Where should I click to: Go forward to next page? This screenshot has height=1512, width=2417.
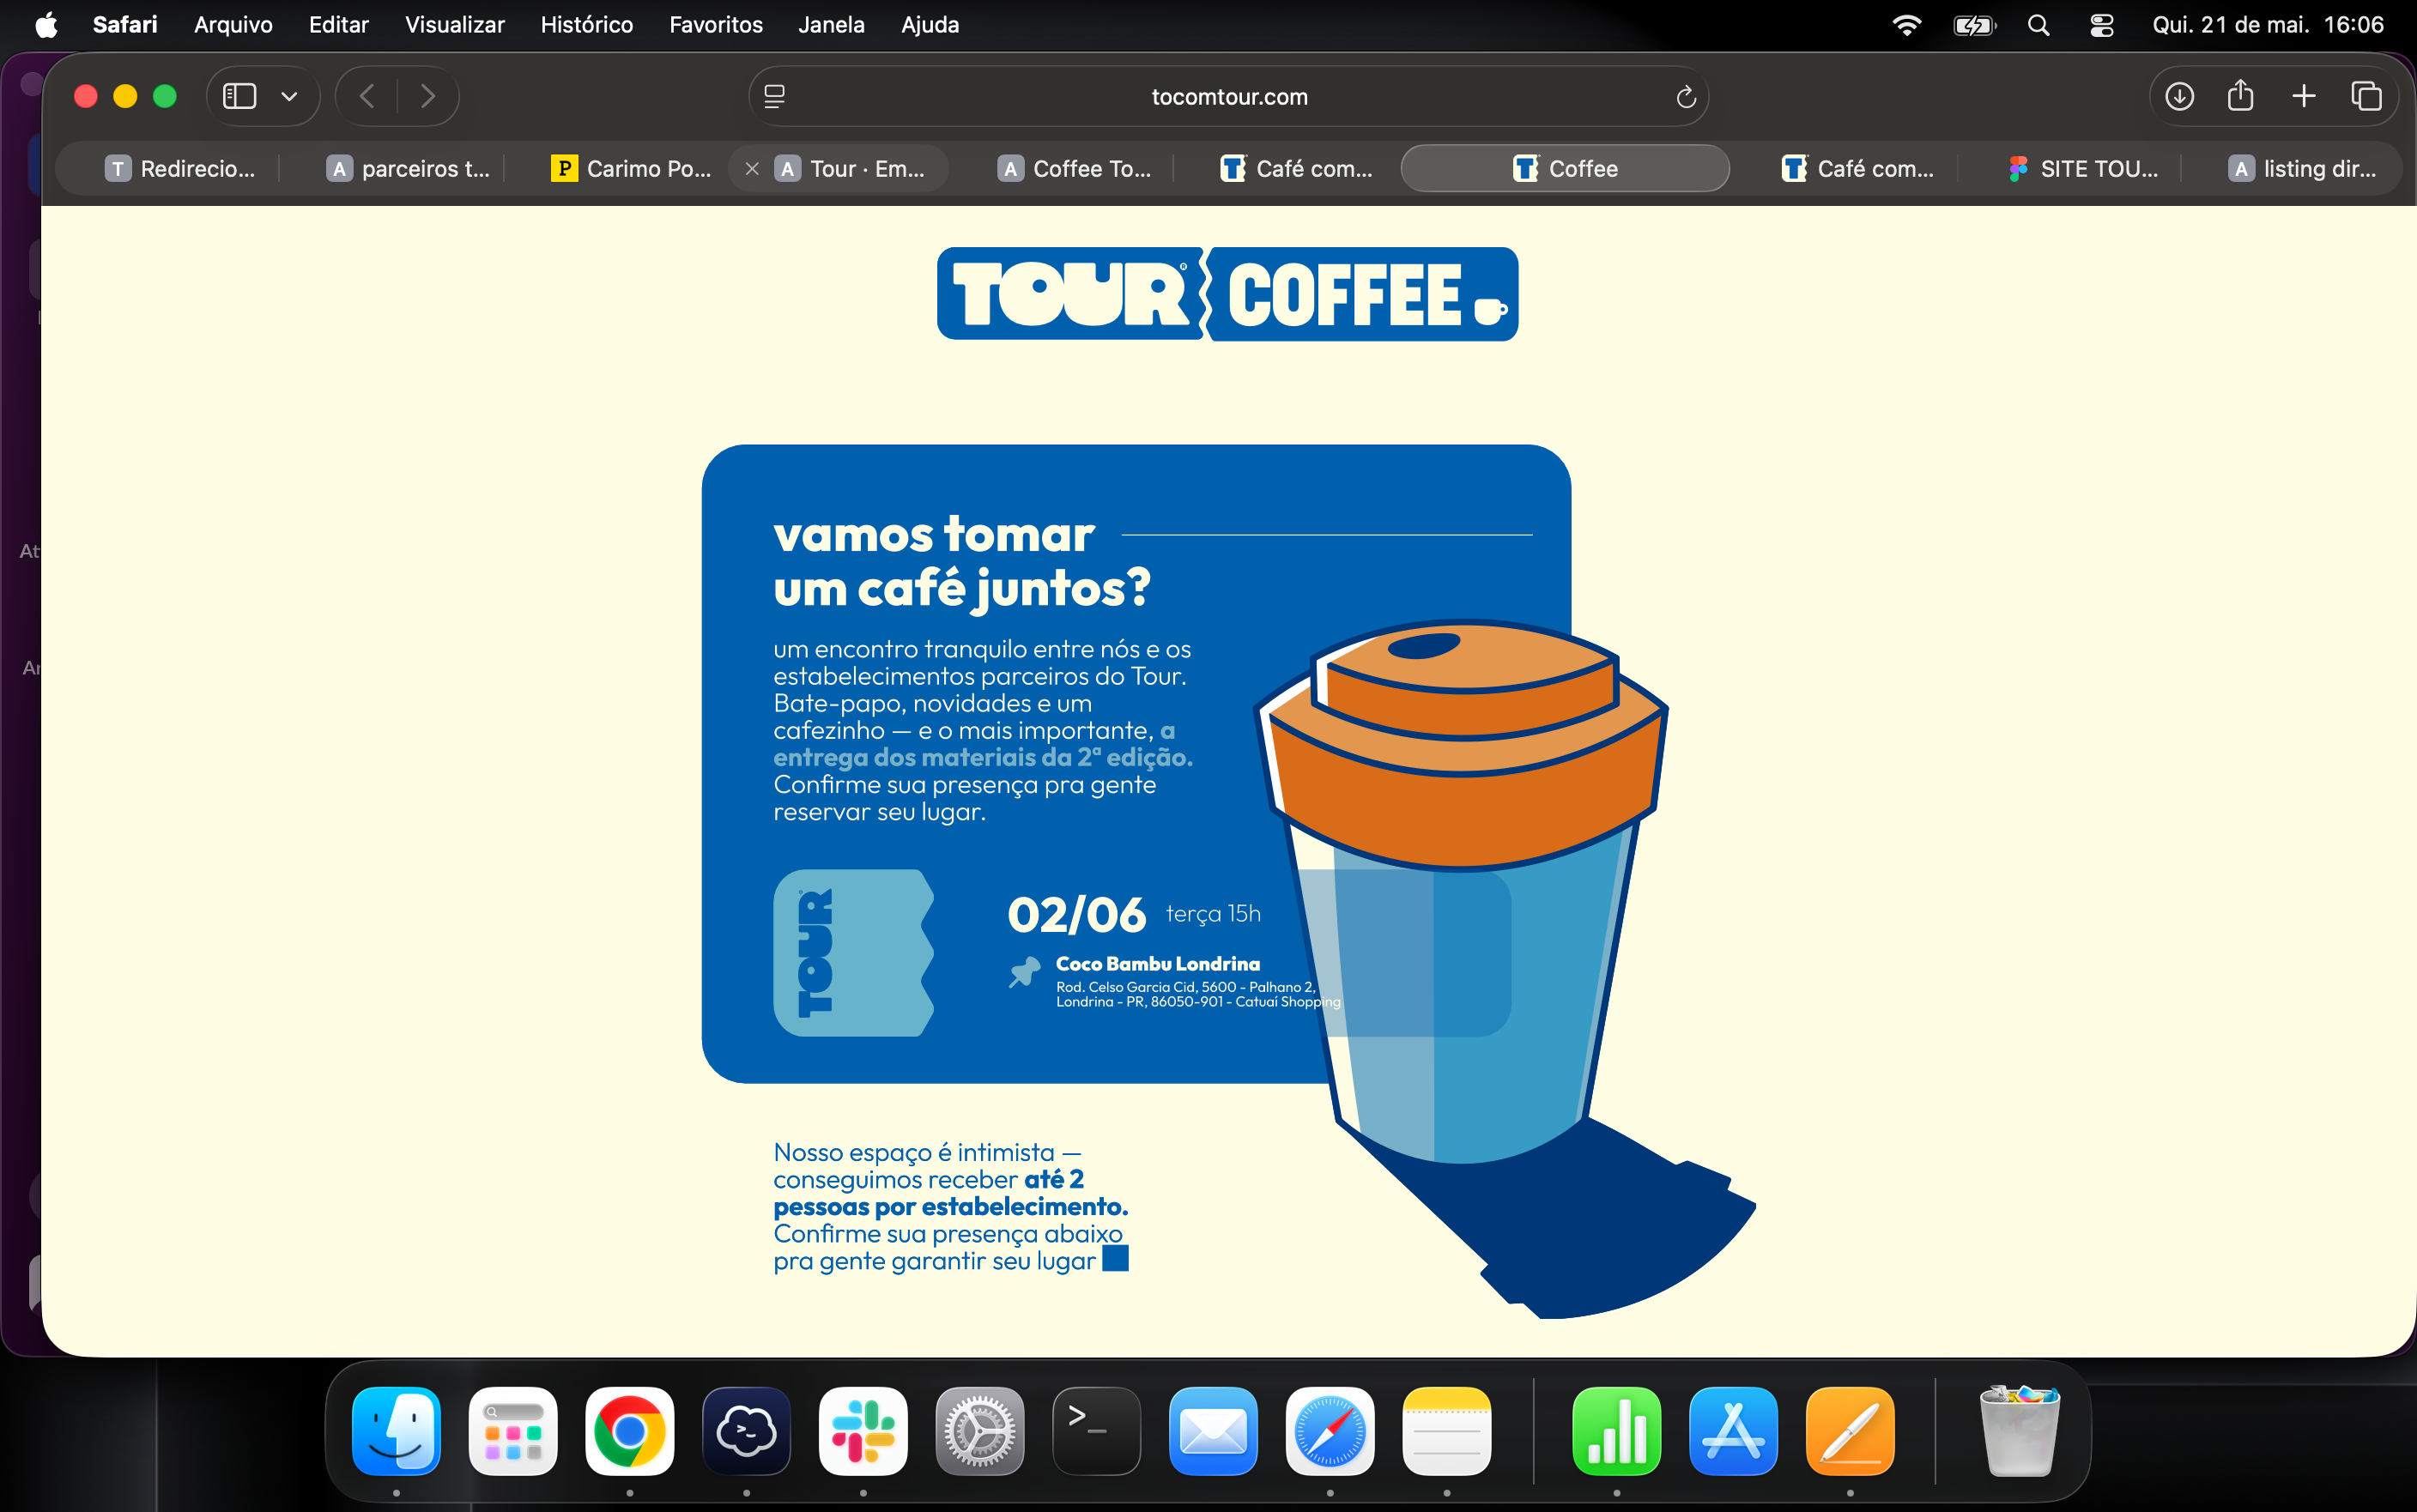(428, 96)
